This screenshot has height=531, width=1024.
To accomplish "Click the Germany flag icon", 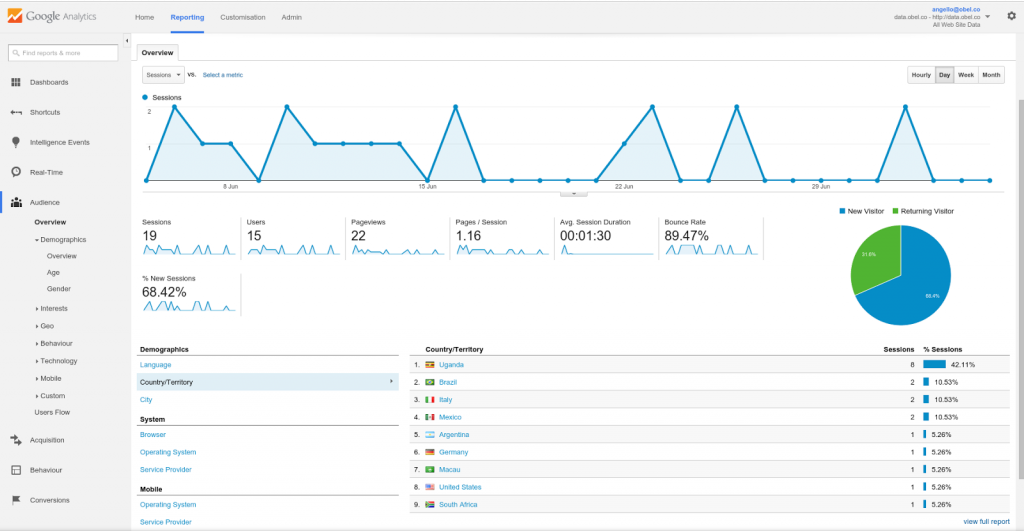I will (x=430, y=452).
